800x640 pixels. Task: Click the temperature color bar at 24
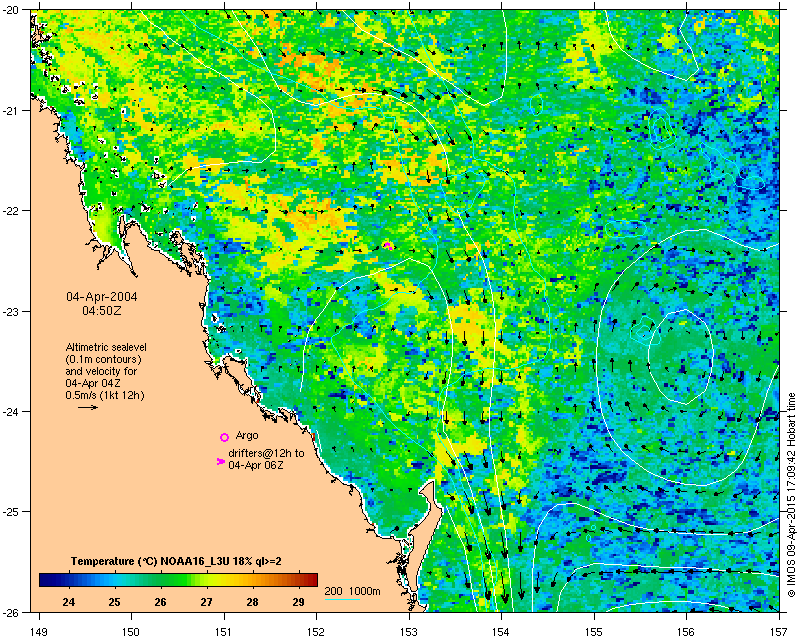point(68,580)
